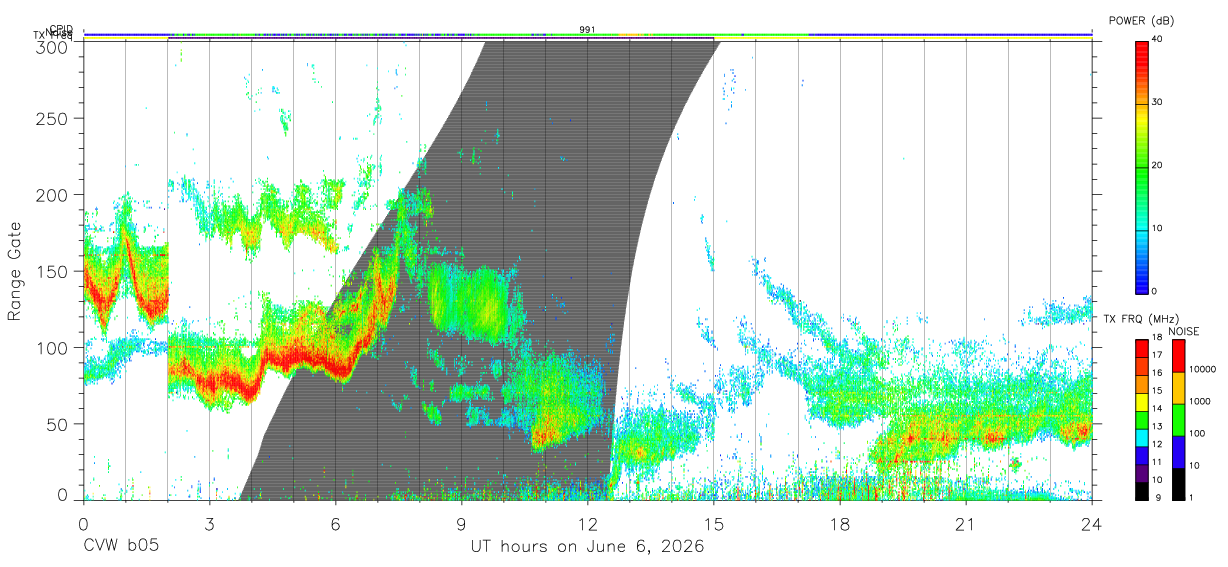Image resolution: width=1228 pixels, height=567 pixels.
Task: Click the 13 label on TX FRQ legend
Action: click(1157, 426)
